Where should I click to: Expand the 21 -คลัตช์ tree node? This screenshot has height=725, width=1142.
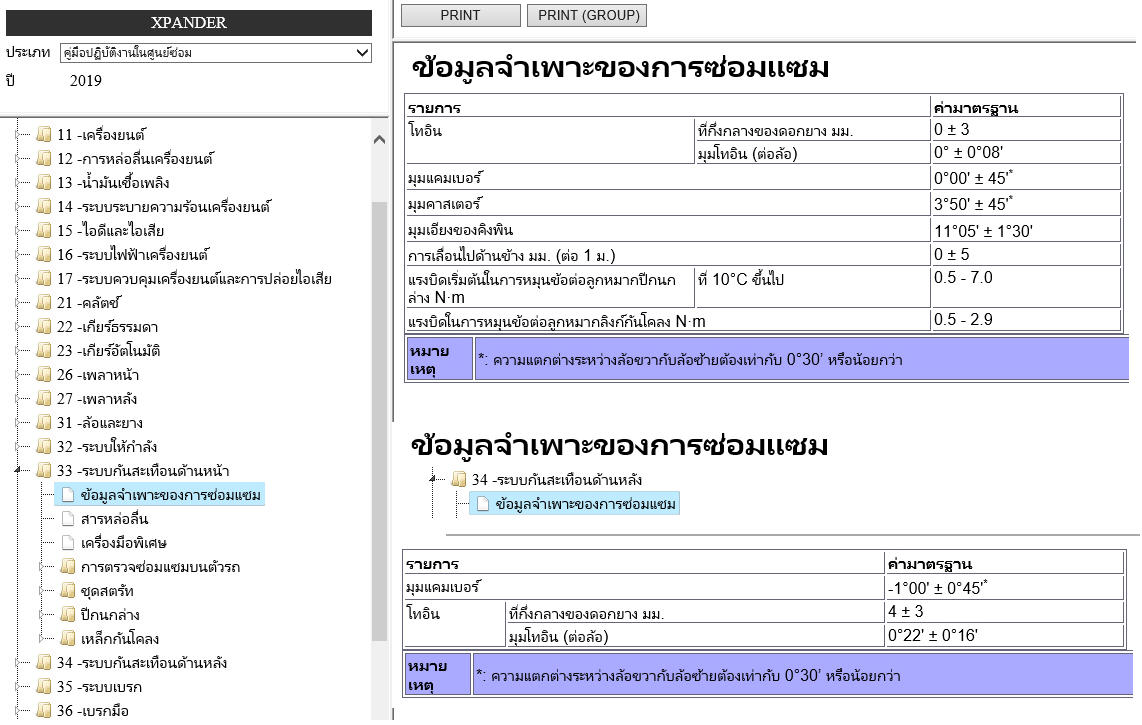click(x=17, y=302)
